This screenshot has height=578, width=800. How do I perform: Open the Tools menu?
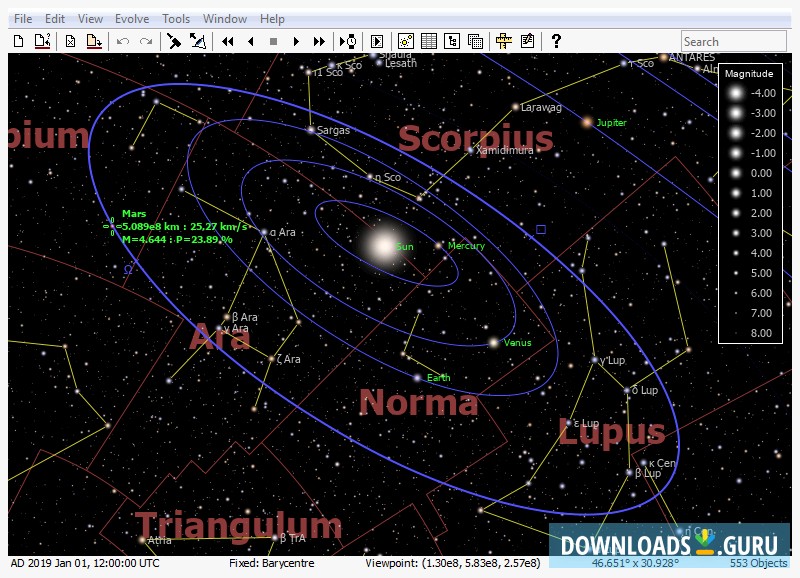click(x=176, y=19)
